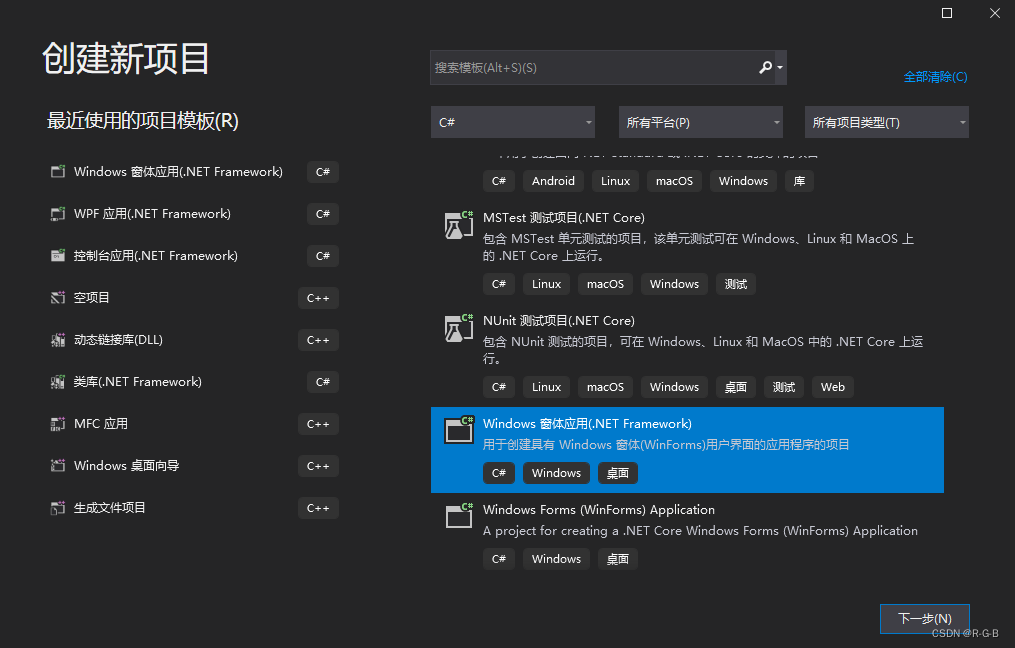The image size is (1015, 648).
Task: Click the C# badge beside WPF 应用
Action: click(322, 214)
